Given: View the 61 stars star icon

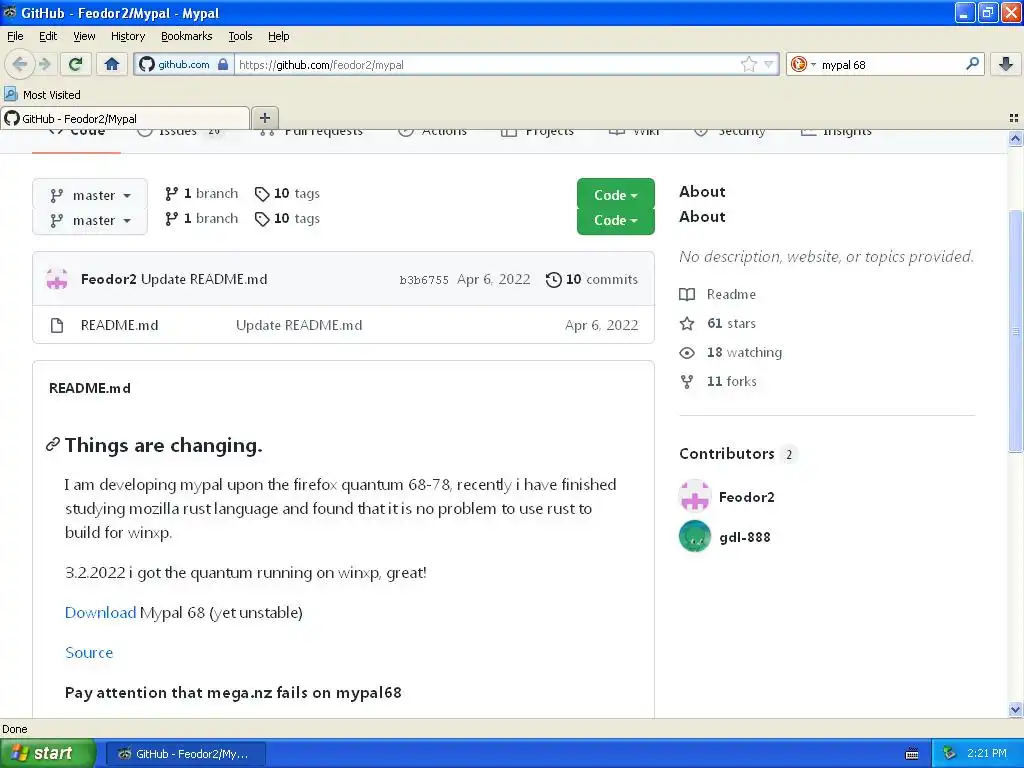Looking at the screenshot, I should [x=687, y=323].
